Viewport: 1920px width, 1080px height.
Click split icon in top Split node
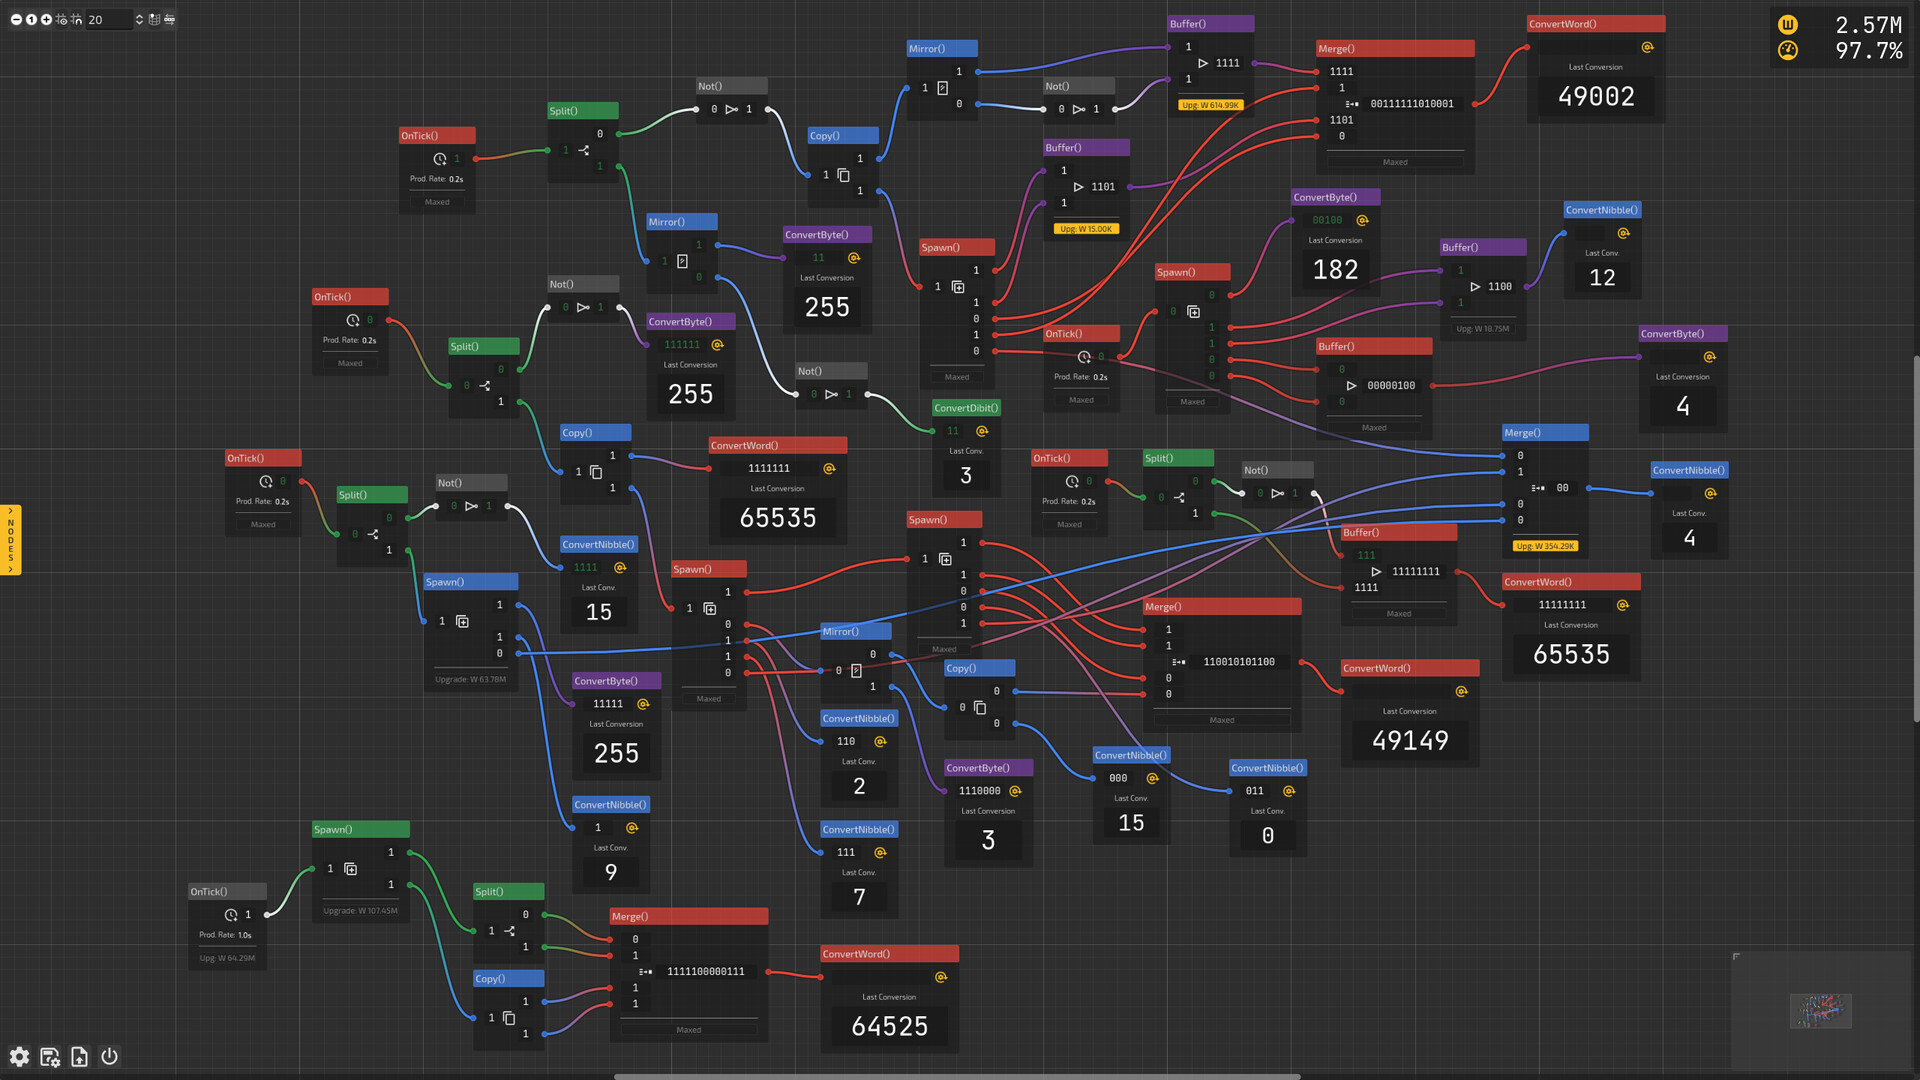(x=584, y=150)
